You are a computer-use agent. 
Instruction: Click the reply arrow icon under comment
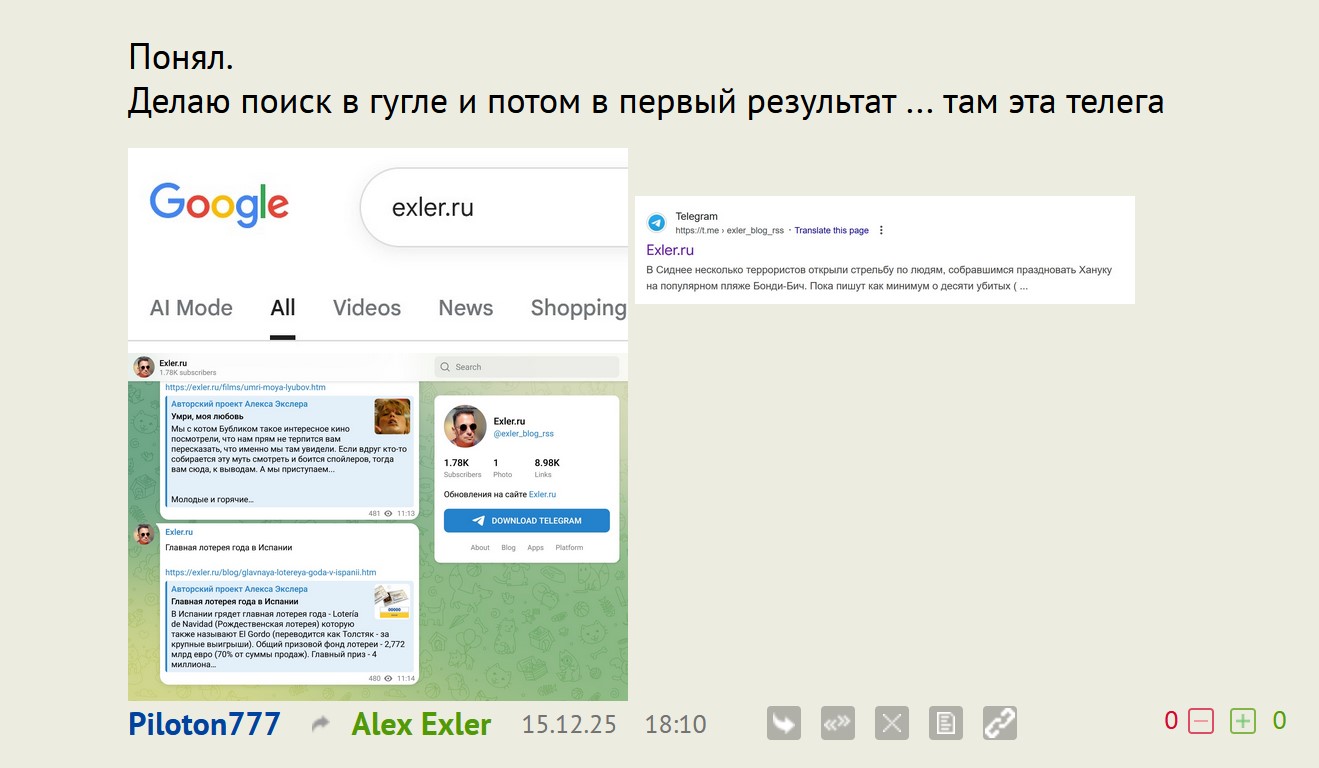pyautogui.click(x=784, y=723)
